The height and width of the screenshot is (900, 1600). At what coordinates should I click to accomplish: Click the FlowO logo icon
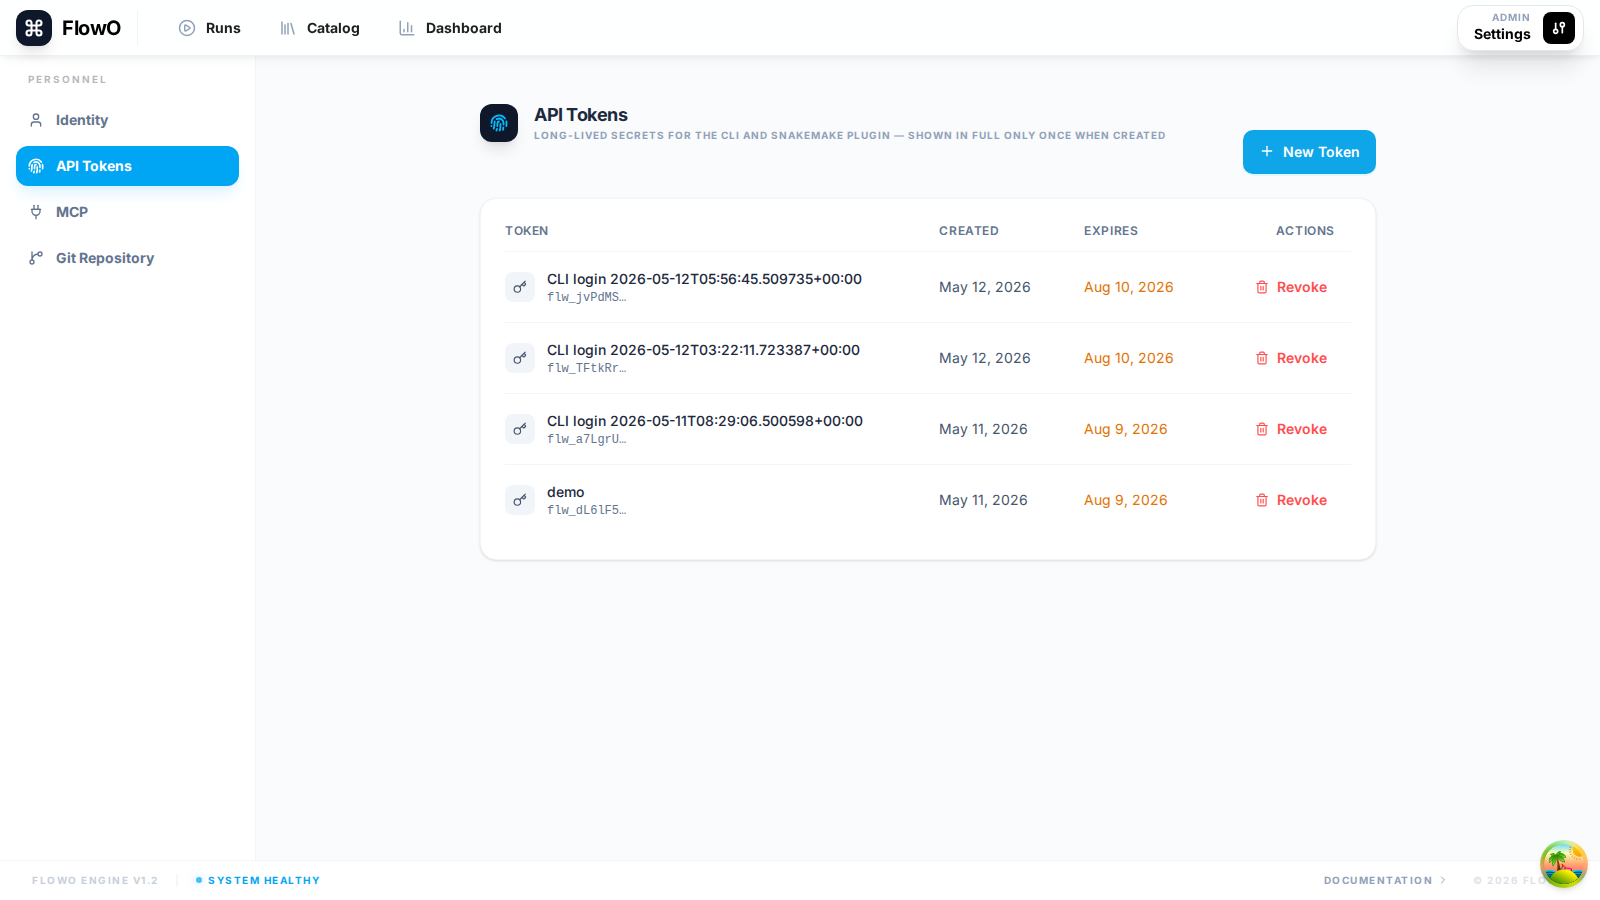(34, 28)
